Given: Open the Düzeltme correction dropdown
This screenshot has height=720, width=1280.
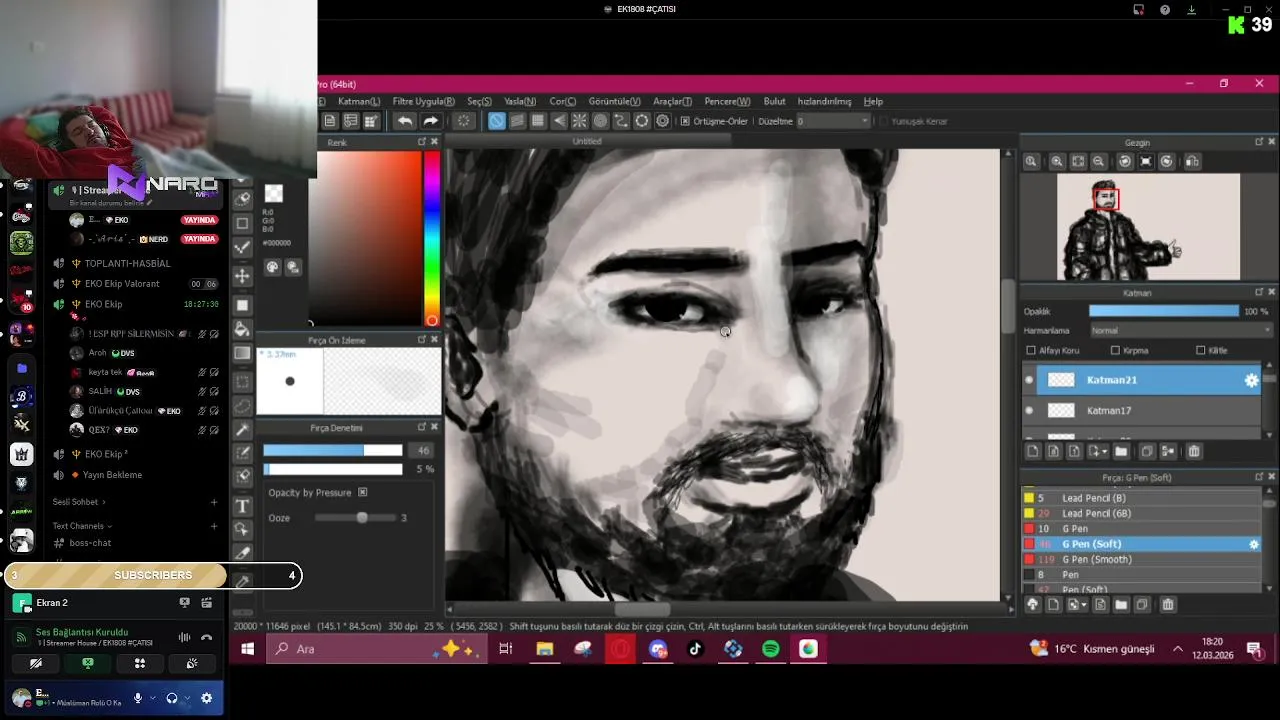Looking at the screenshot, I should (833, 121).
